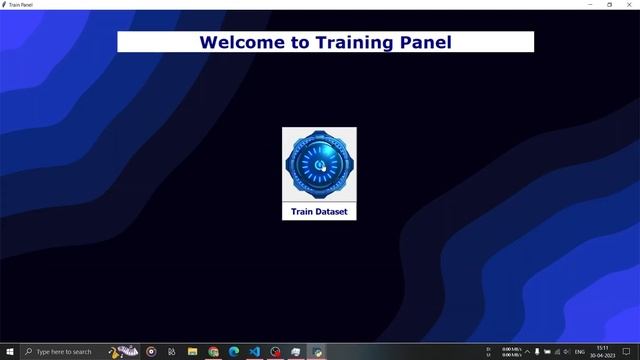The height and width of the screenshot is (360, 640).
Task: Click the Train Dataset gear image button
Action: 319,164
